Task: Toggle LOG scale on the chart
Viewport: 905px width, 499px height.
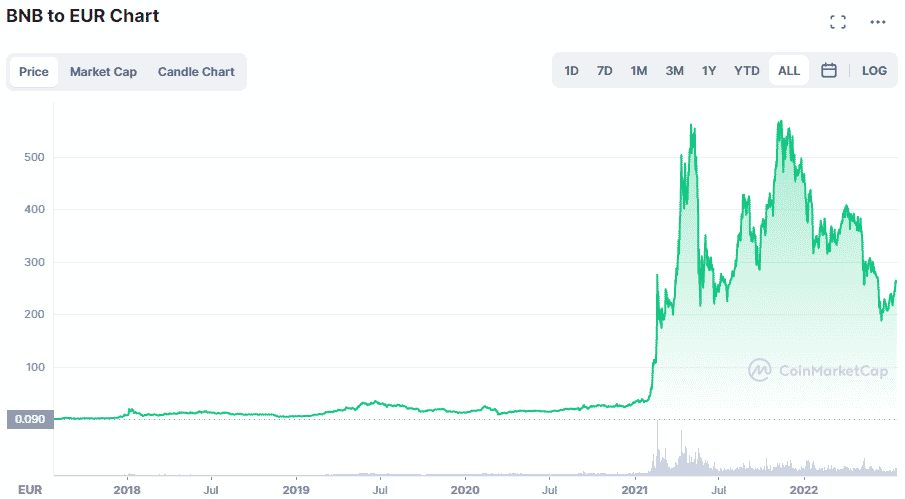Action: coord(874,71)
